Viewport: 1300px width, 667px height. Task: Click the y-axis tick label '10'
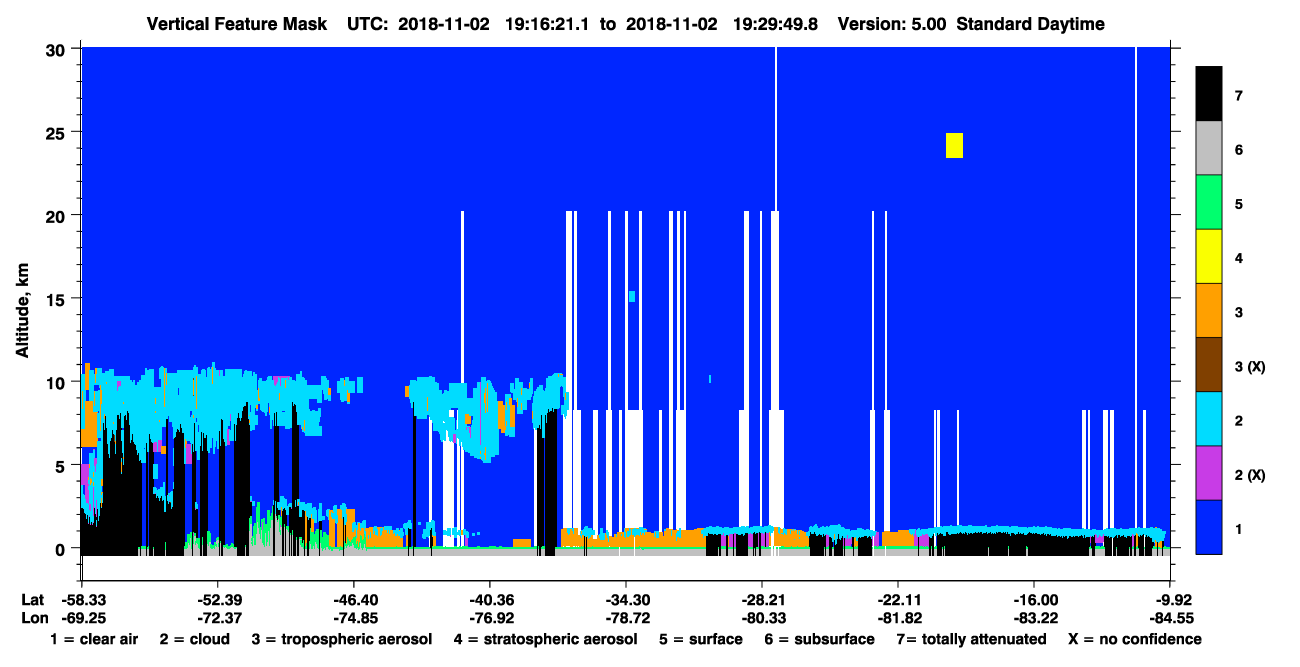[x=58, y=382]
